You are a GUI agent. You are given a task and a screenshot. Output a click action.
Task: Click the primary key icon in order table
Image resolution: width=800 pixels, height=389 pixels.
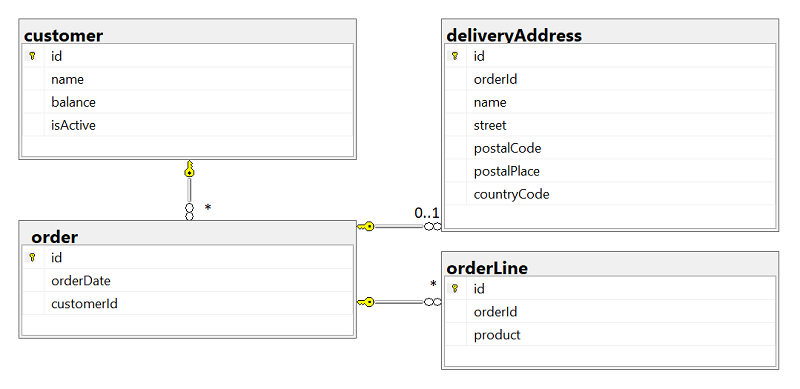33,258
